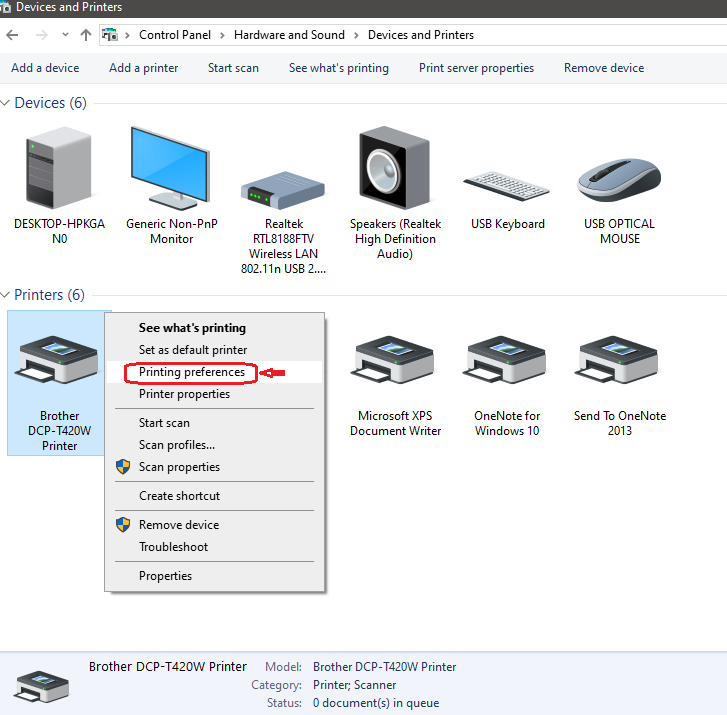This screenshot has height=715, width=727.
Task: Select the USB Keyboard device icon
Action: pos(506,186)
